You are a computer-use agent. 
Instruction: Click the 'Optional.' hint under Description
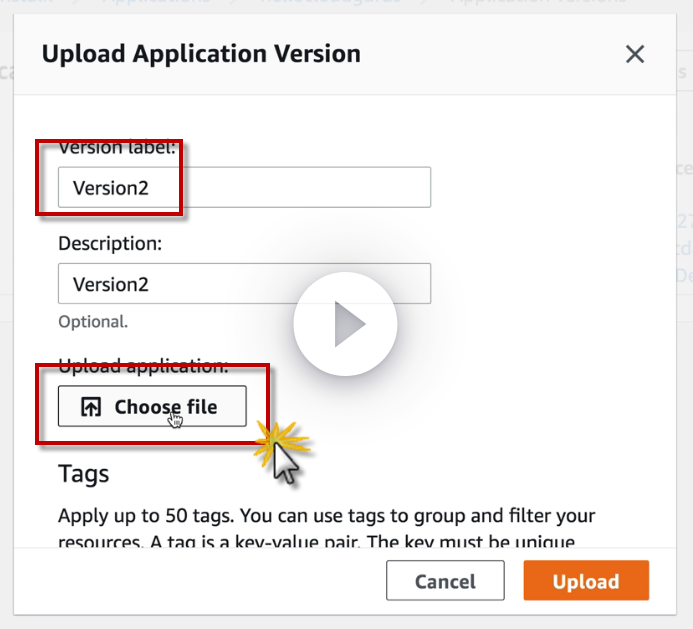coord(93,322)
